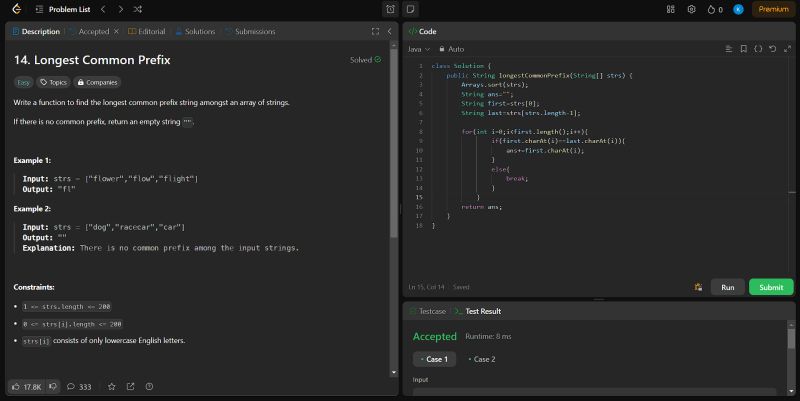The image size is (800, 401).
Task: Open the Editorial tab
Action: pos(146,31)
